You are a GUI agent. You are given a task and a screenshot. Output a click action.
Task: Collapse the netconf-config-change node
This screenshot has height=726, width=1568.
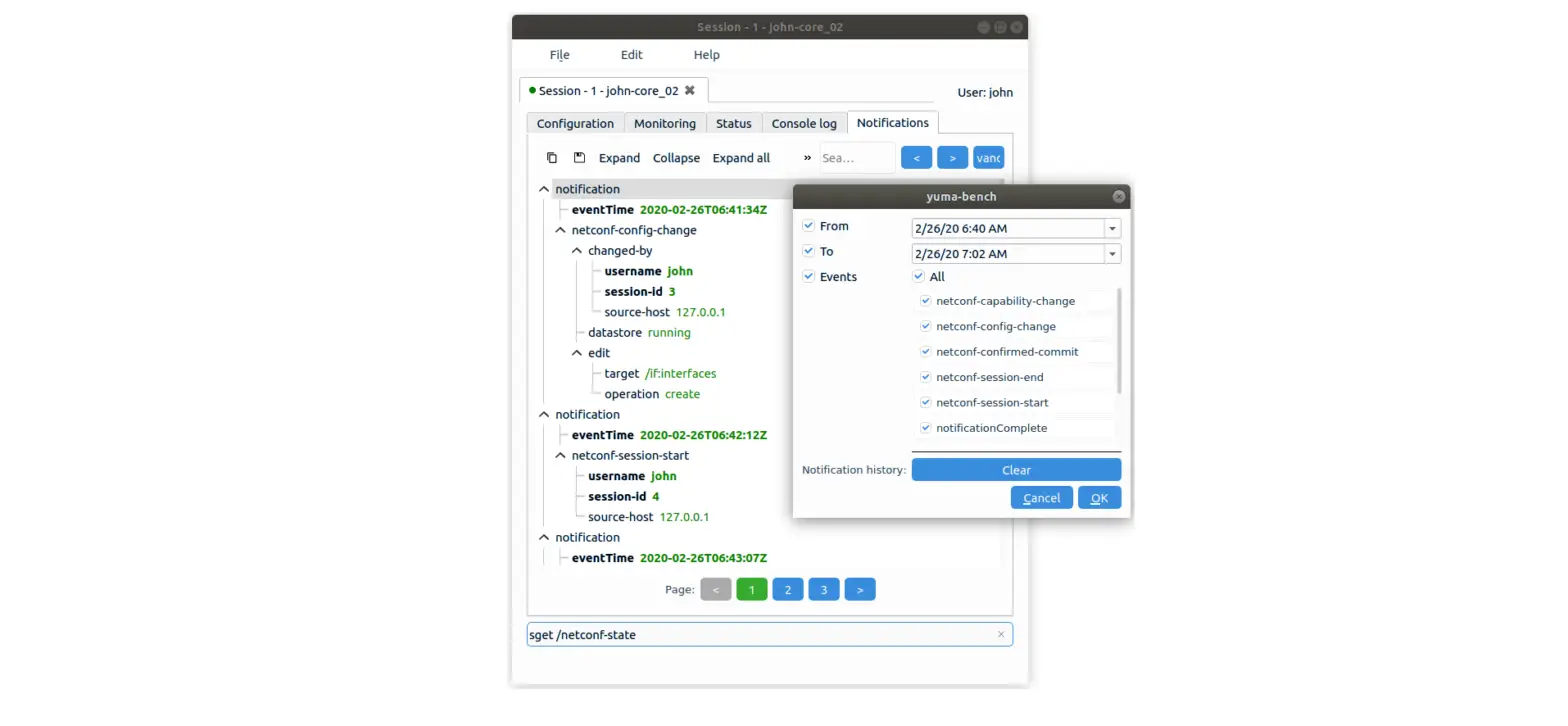click(560, 230)
